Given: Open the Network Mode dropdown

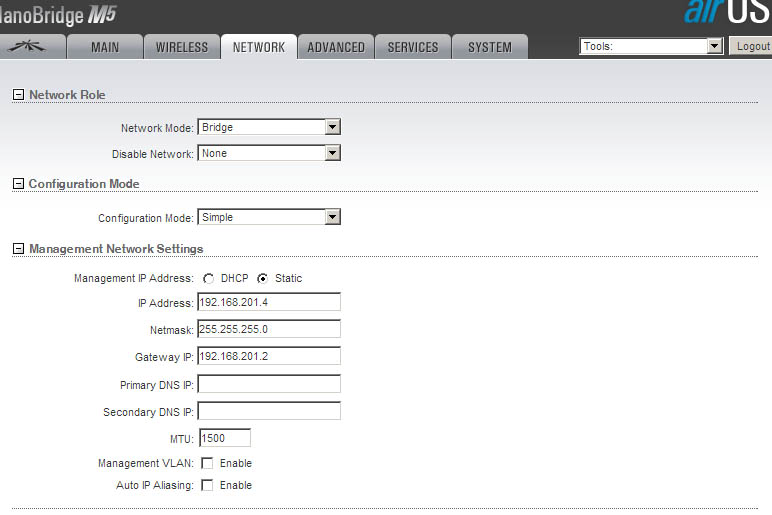Looking at the screenshot, I should point(269,127).
